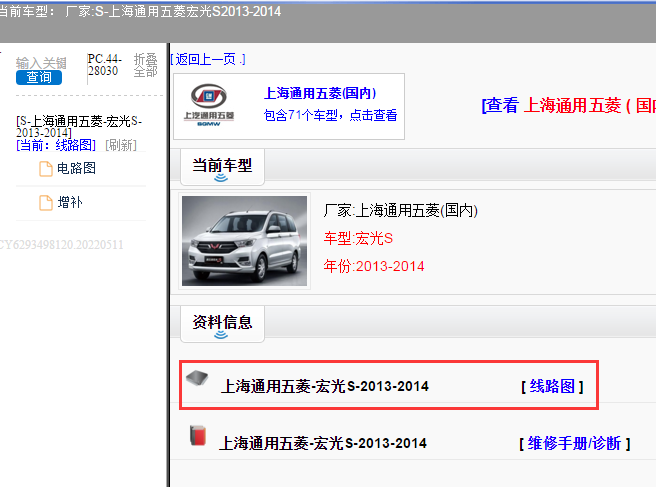Click the S-上海通用五菱-宏光S-2013-2014 sidebar heading
The height and width of the screenshot is (487, 656).
tap(79, 127)
